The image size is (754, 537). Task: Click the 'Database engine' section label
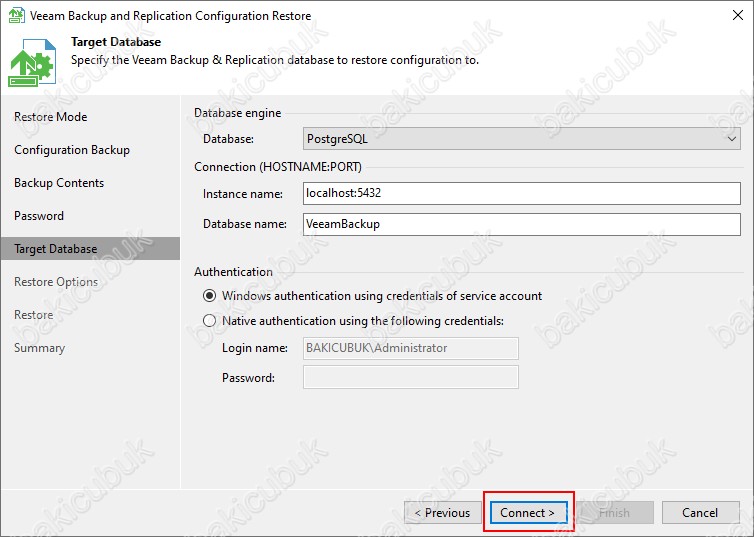[x=238, y=113]
